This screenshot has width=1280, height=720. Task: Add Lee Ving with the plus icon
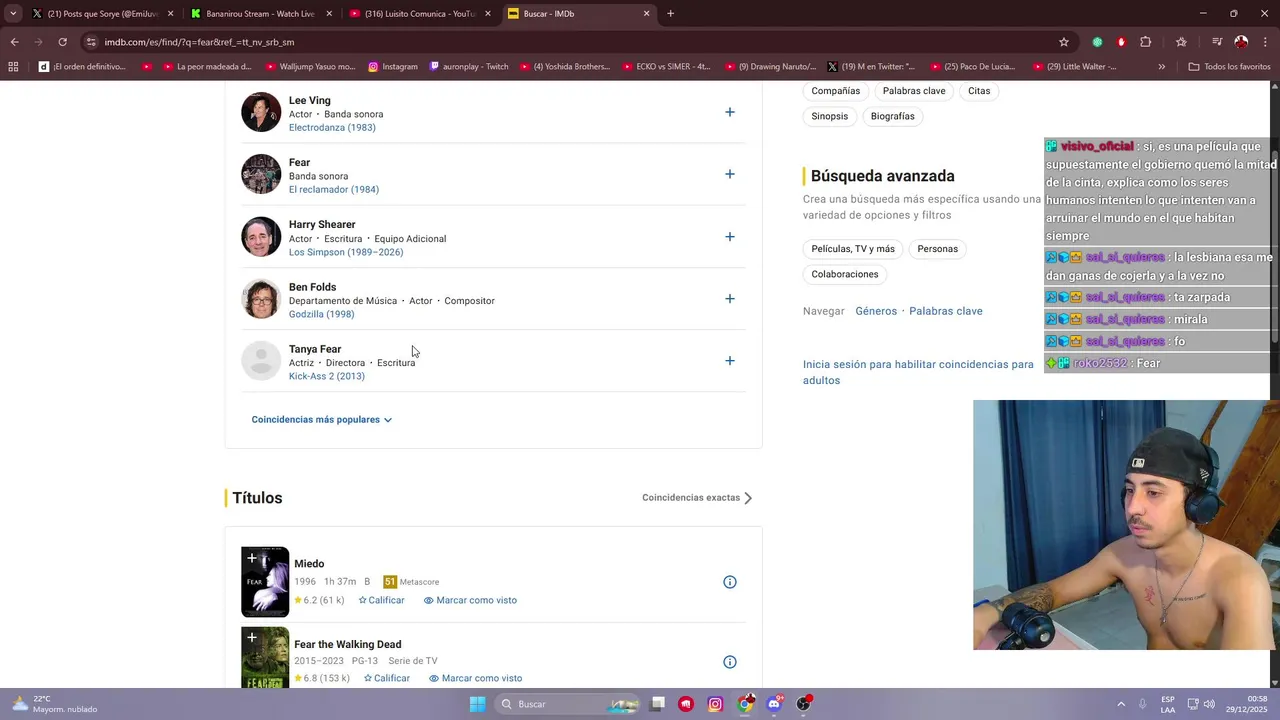(729, 112)
